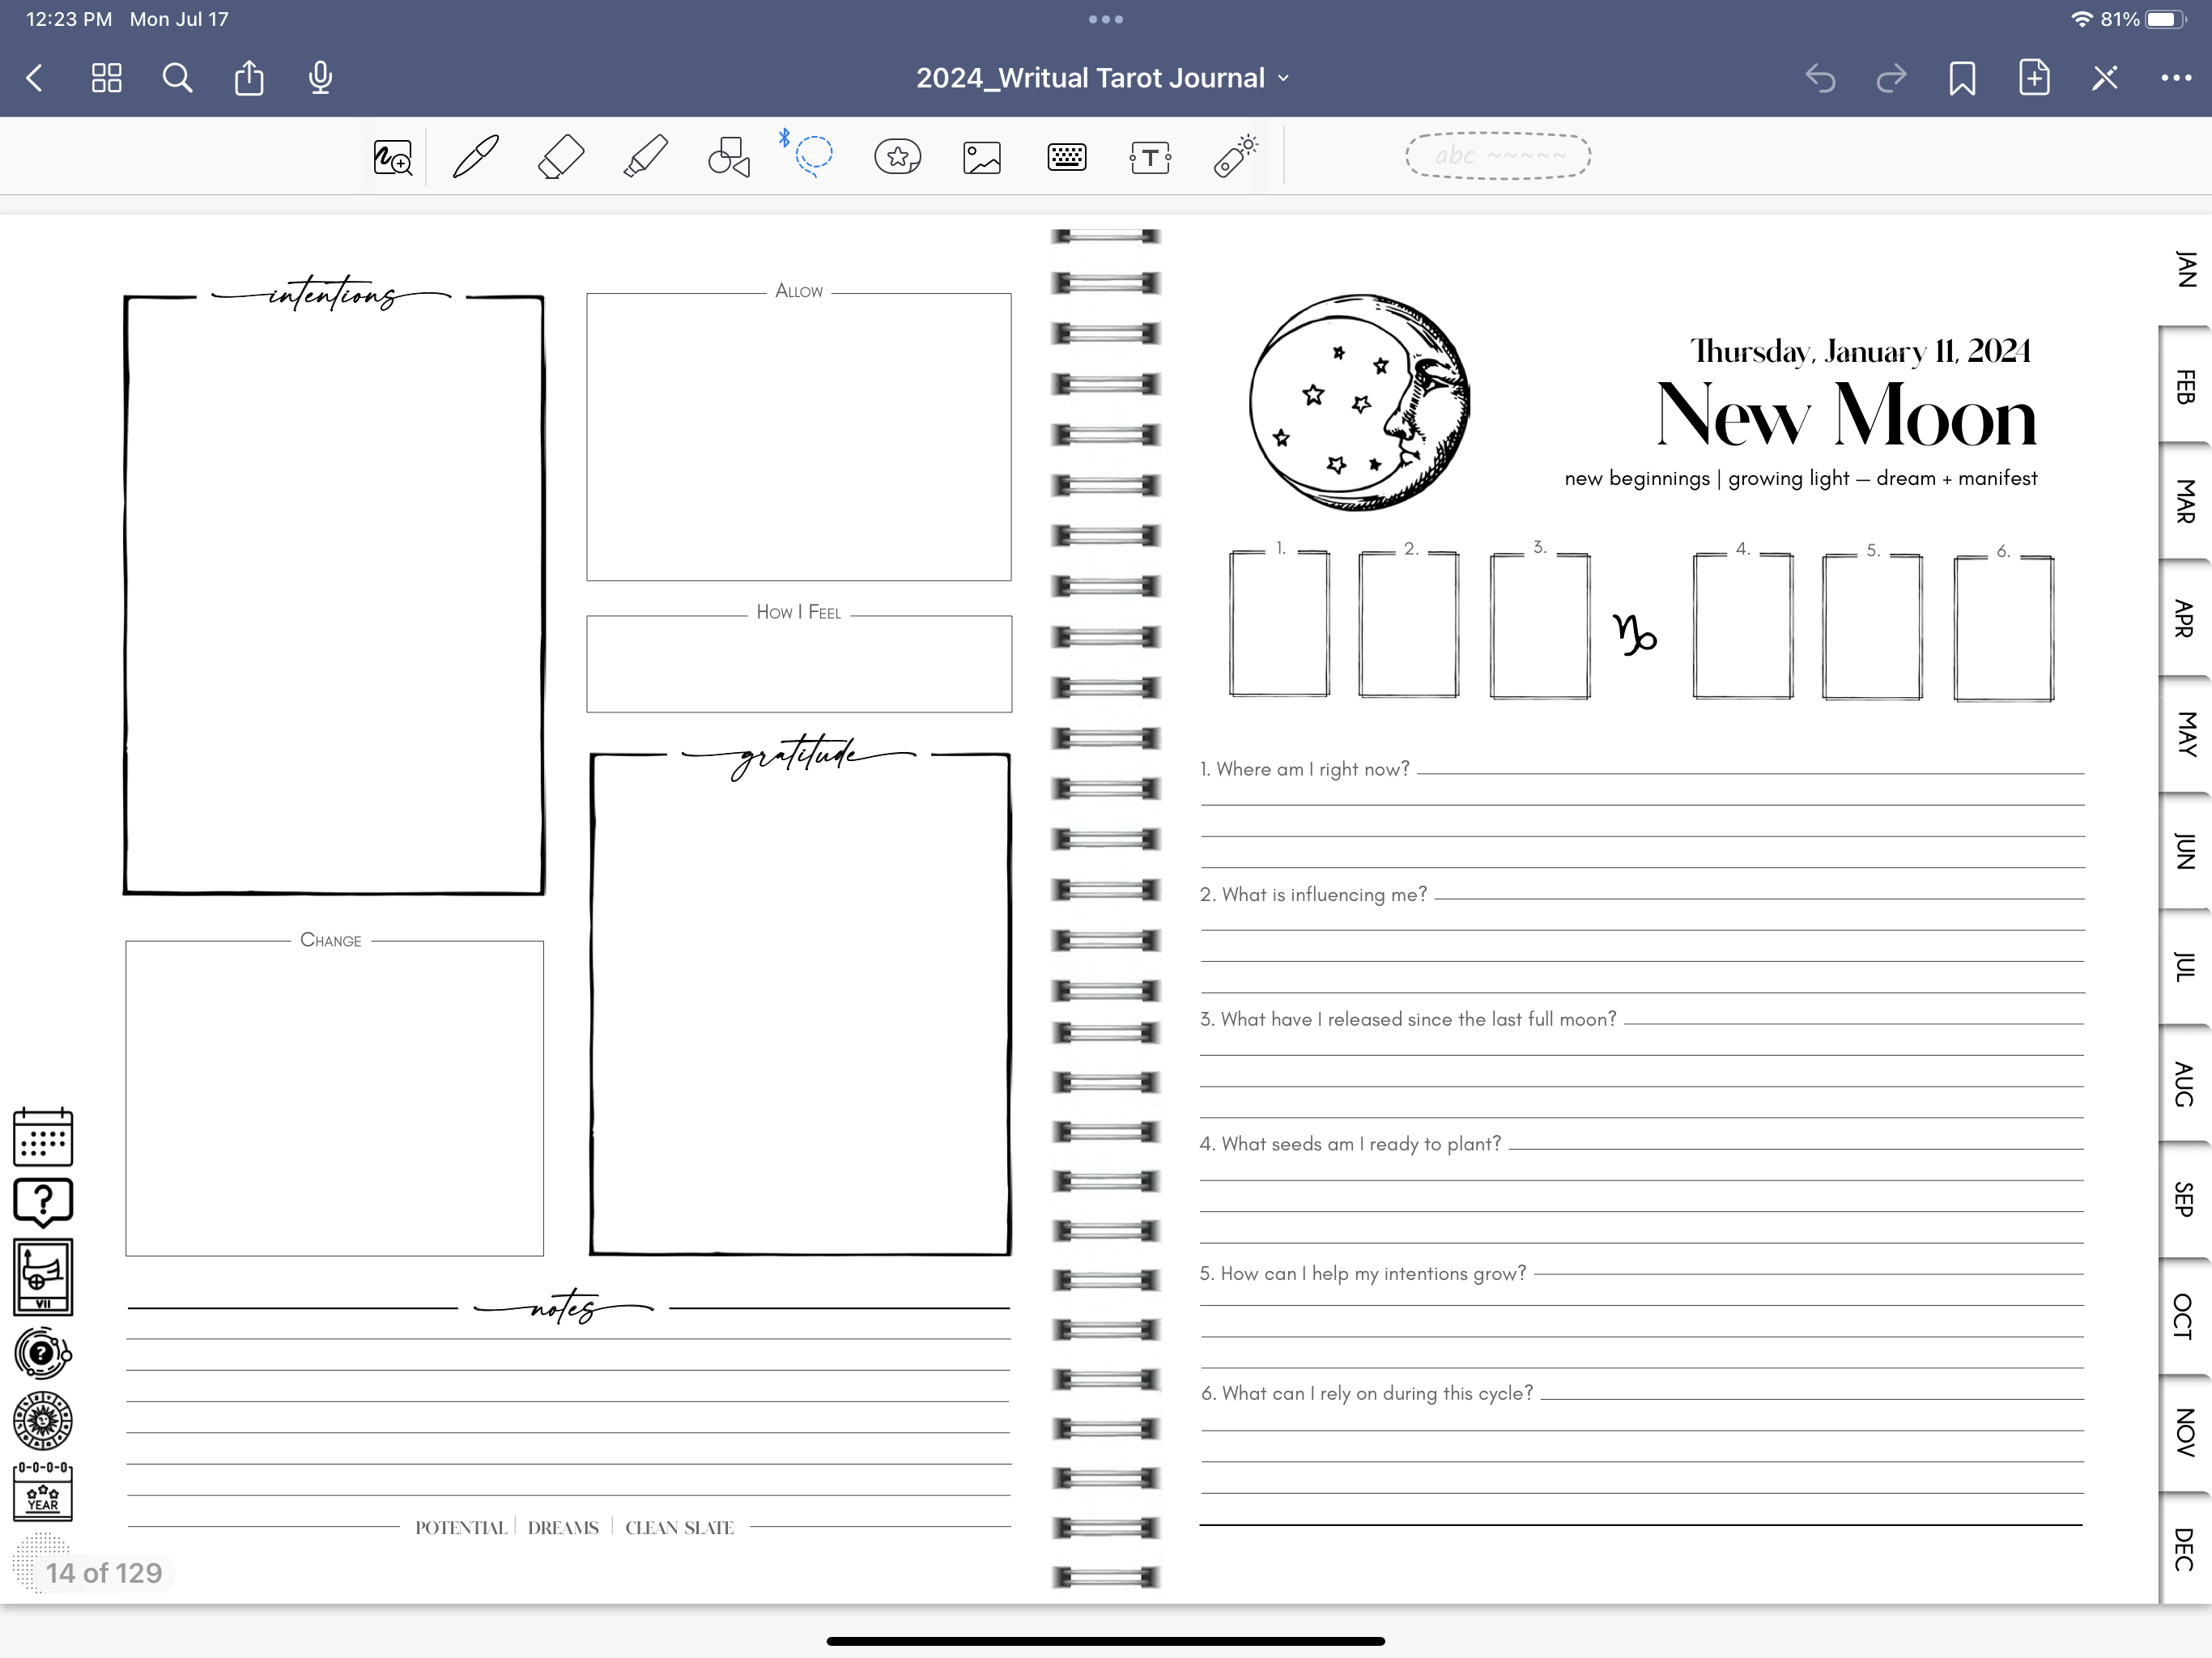Screen dimensions: 2212x1658
Task: Select the Eraser tool
Action: [560, 157]
